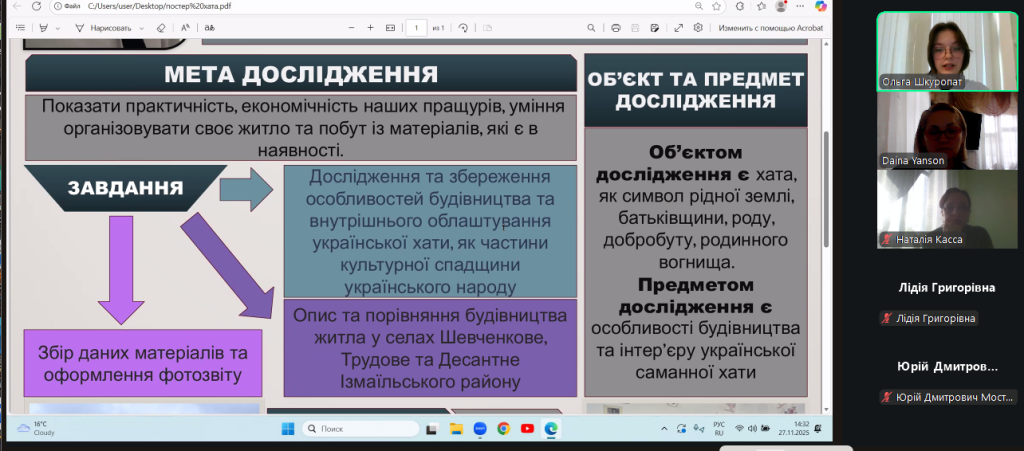Click Изменить с помощью Acrobat
The height and width of the screenshot is (451, 1024).
tap(770, 28)
